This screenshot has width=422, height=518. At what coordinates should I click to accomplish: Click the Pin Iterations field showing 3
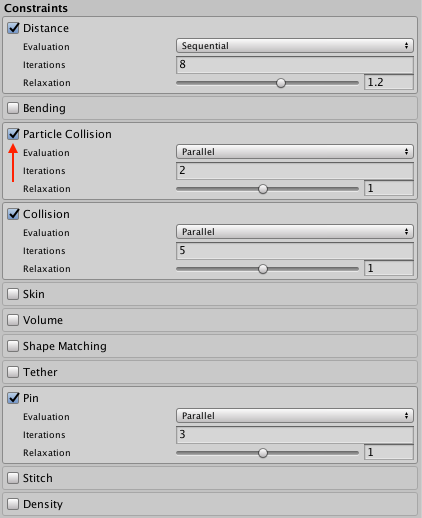(295, 434)
